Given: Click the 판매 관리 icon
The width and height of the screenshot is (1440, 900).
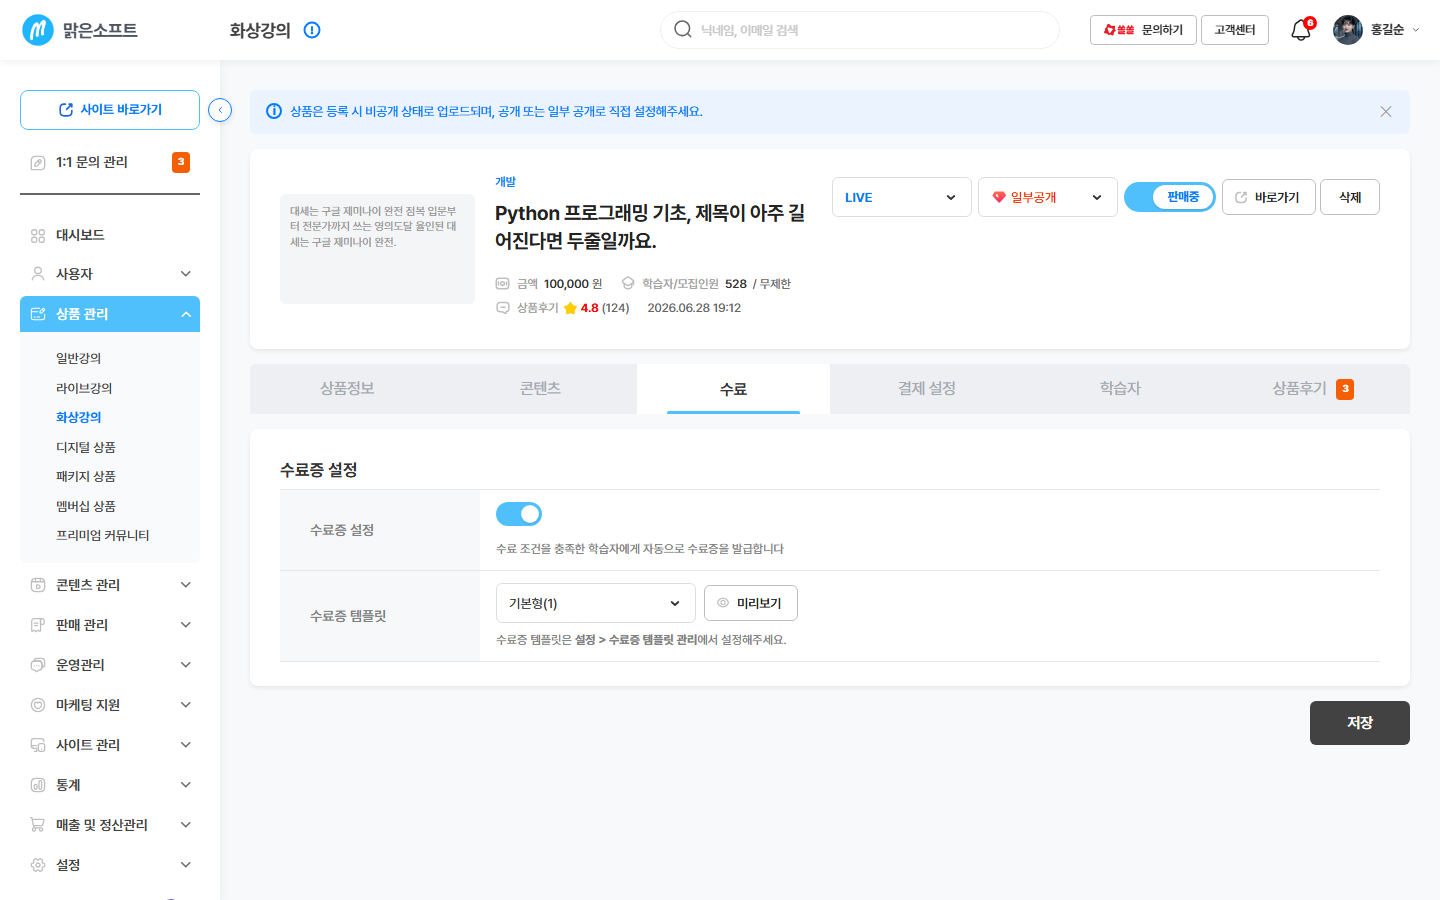Looking at the screenshot, I should click(x=38, y=625).
